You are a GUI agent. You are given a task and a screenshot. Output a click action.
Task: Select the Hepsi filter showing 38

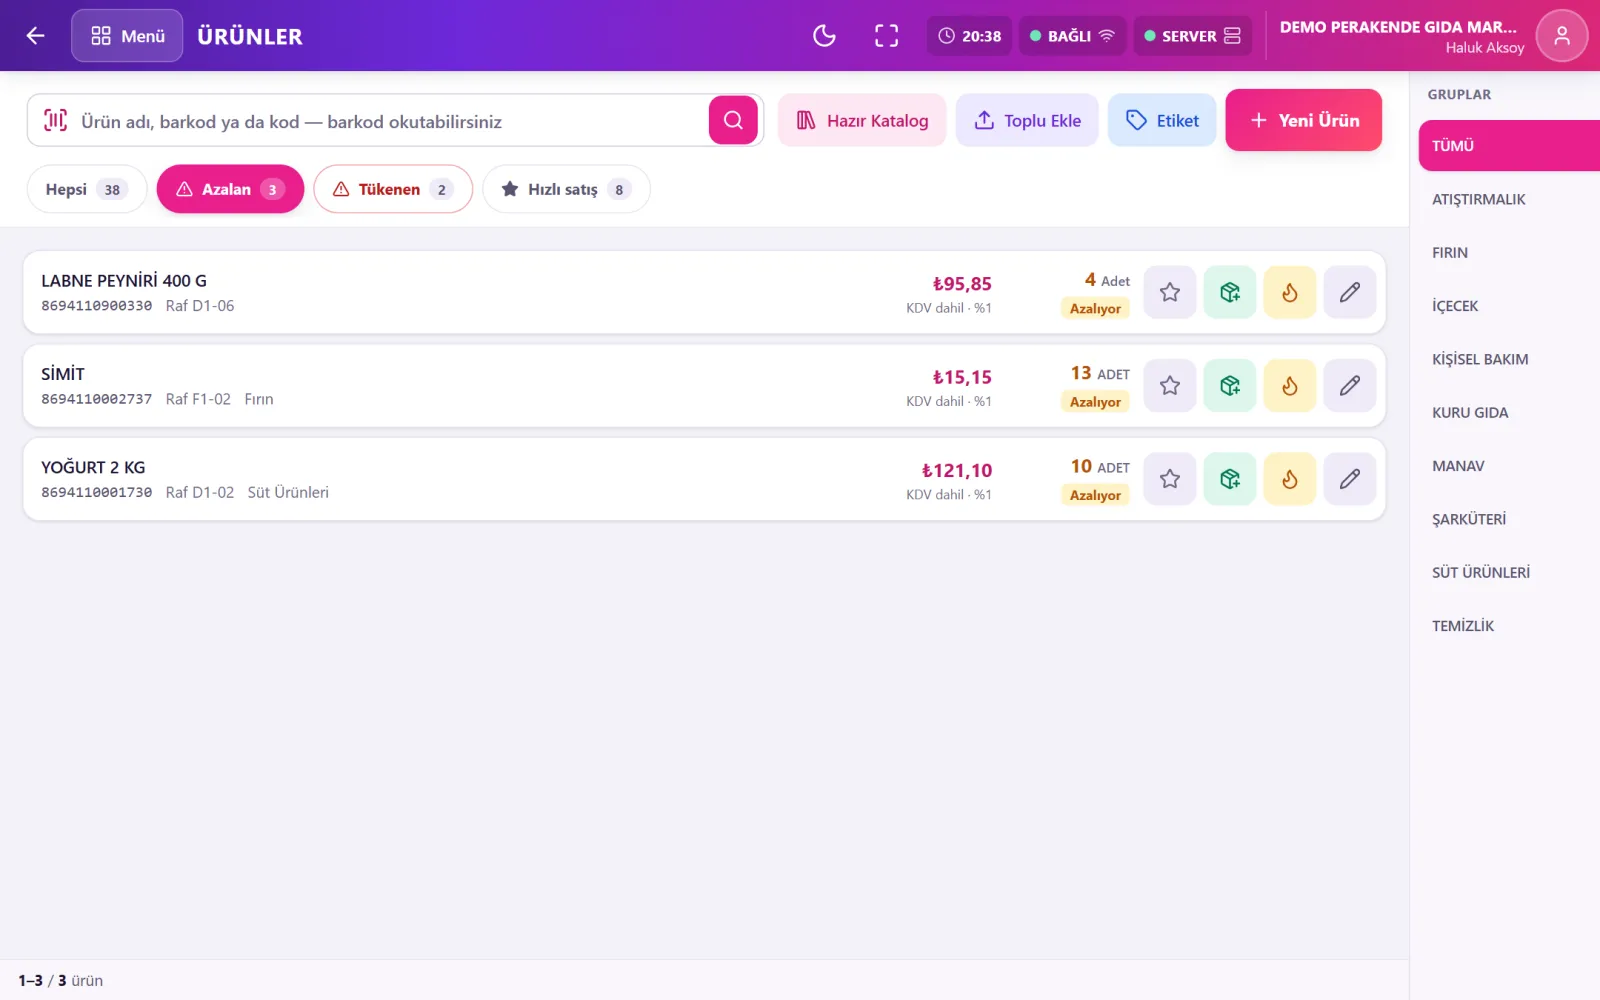coord(87,189)
